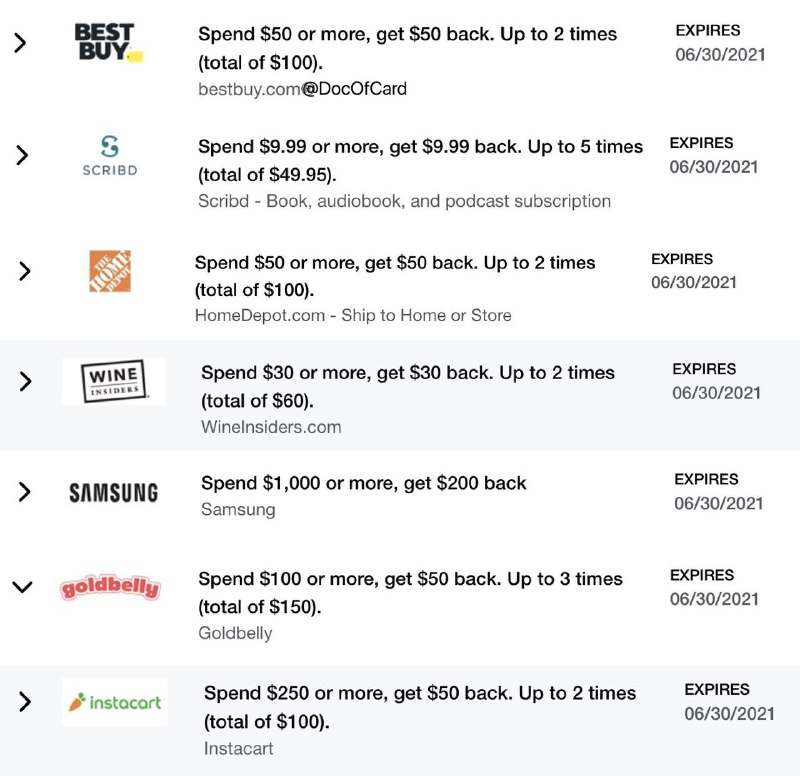The image size is (800, 776).
Task: Click the Wine Insiders highlighted offer row
Action: coord(400,393)
